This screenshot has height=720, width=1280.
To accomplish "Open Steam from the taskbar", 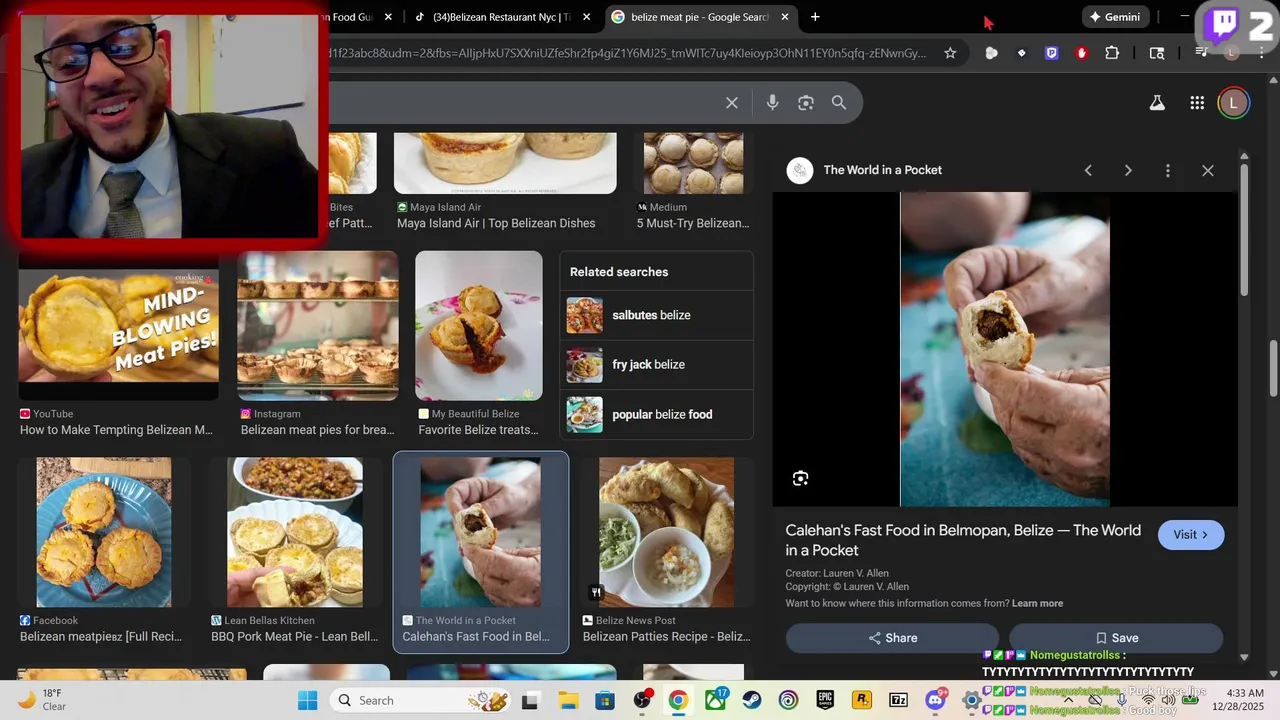I will [x=751, y=700].
